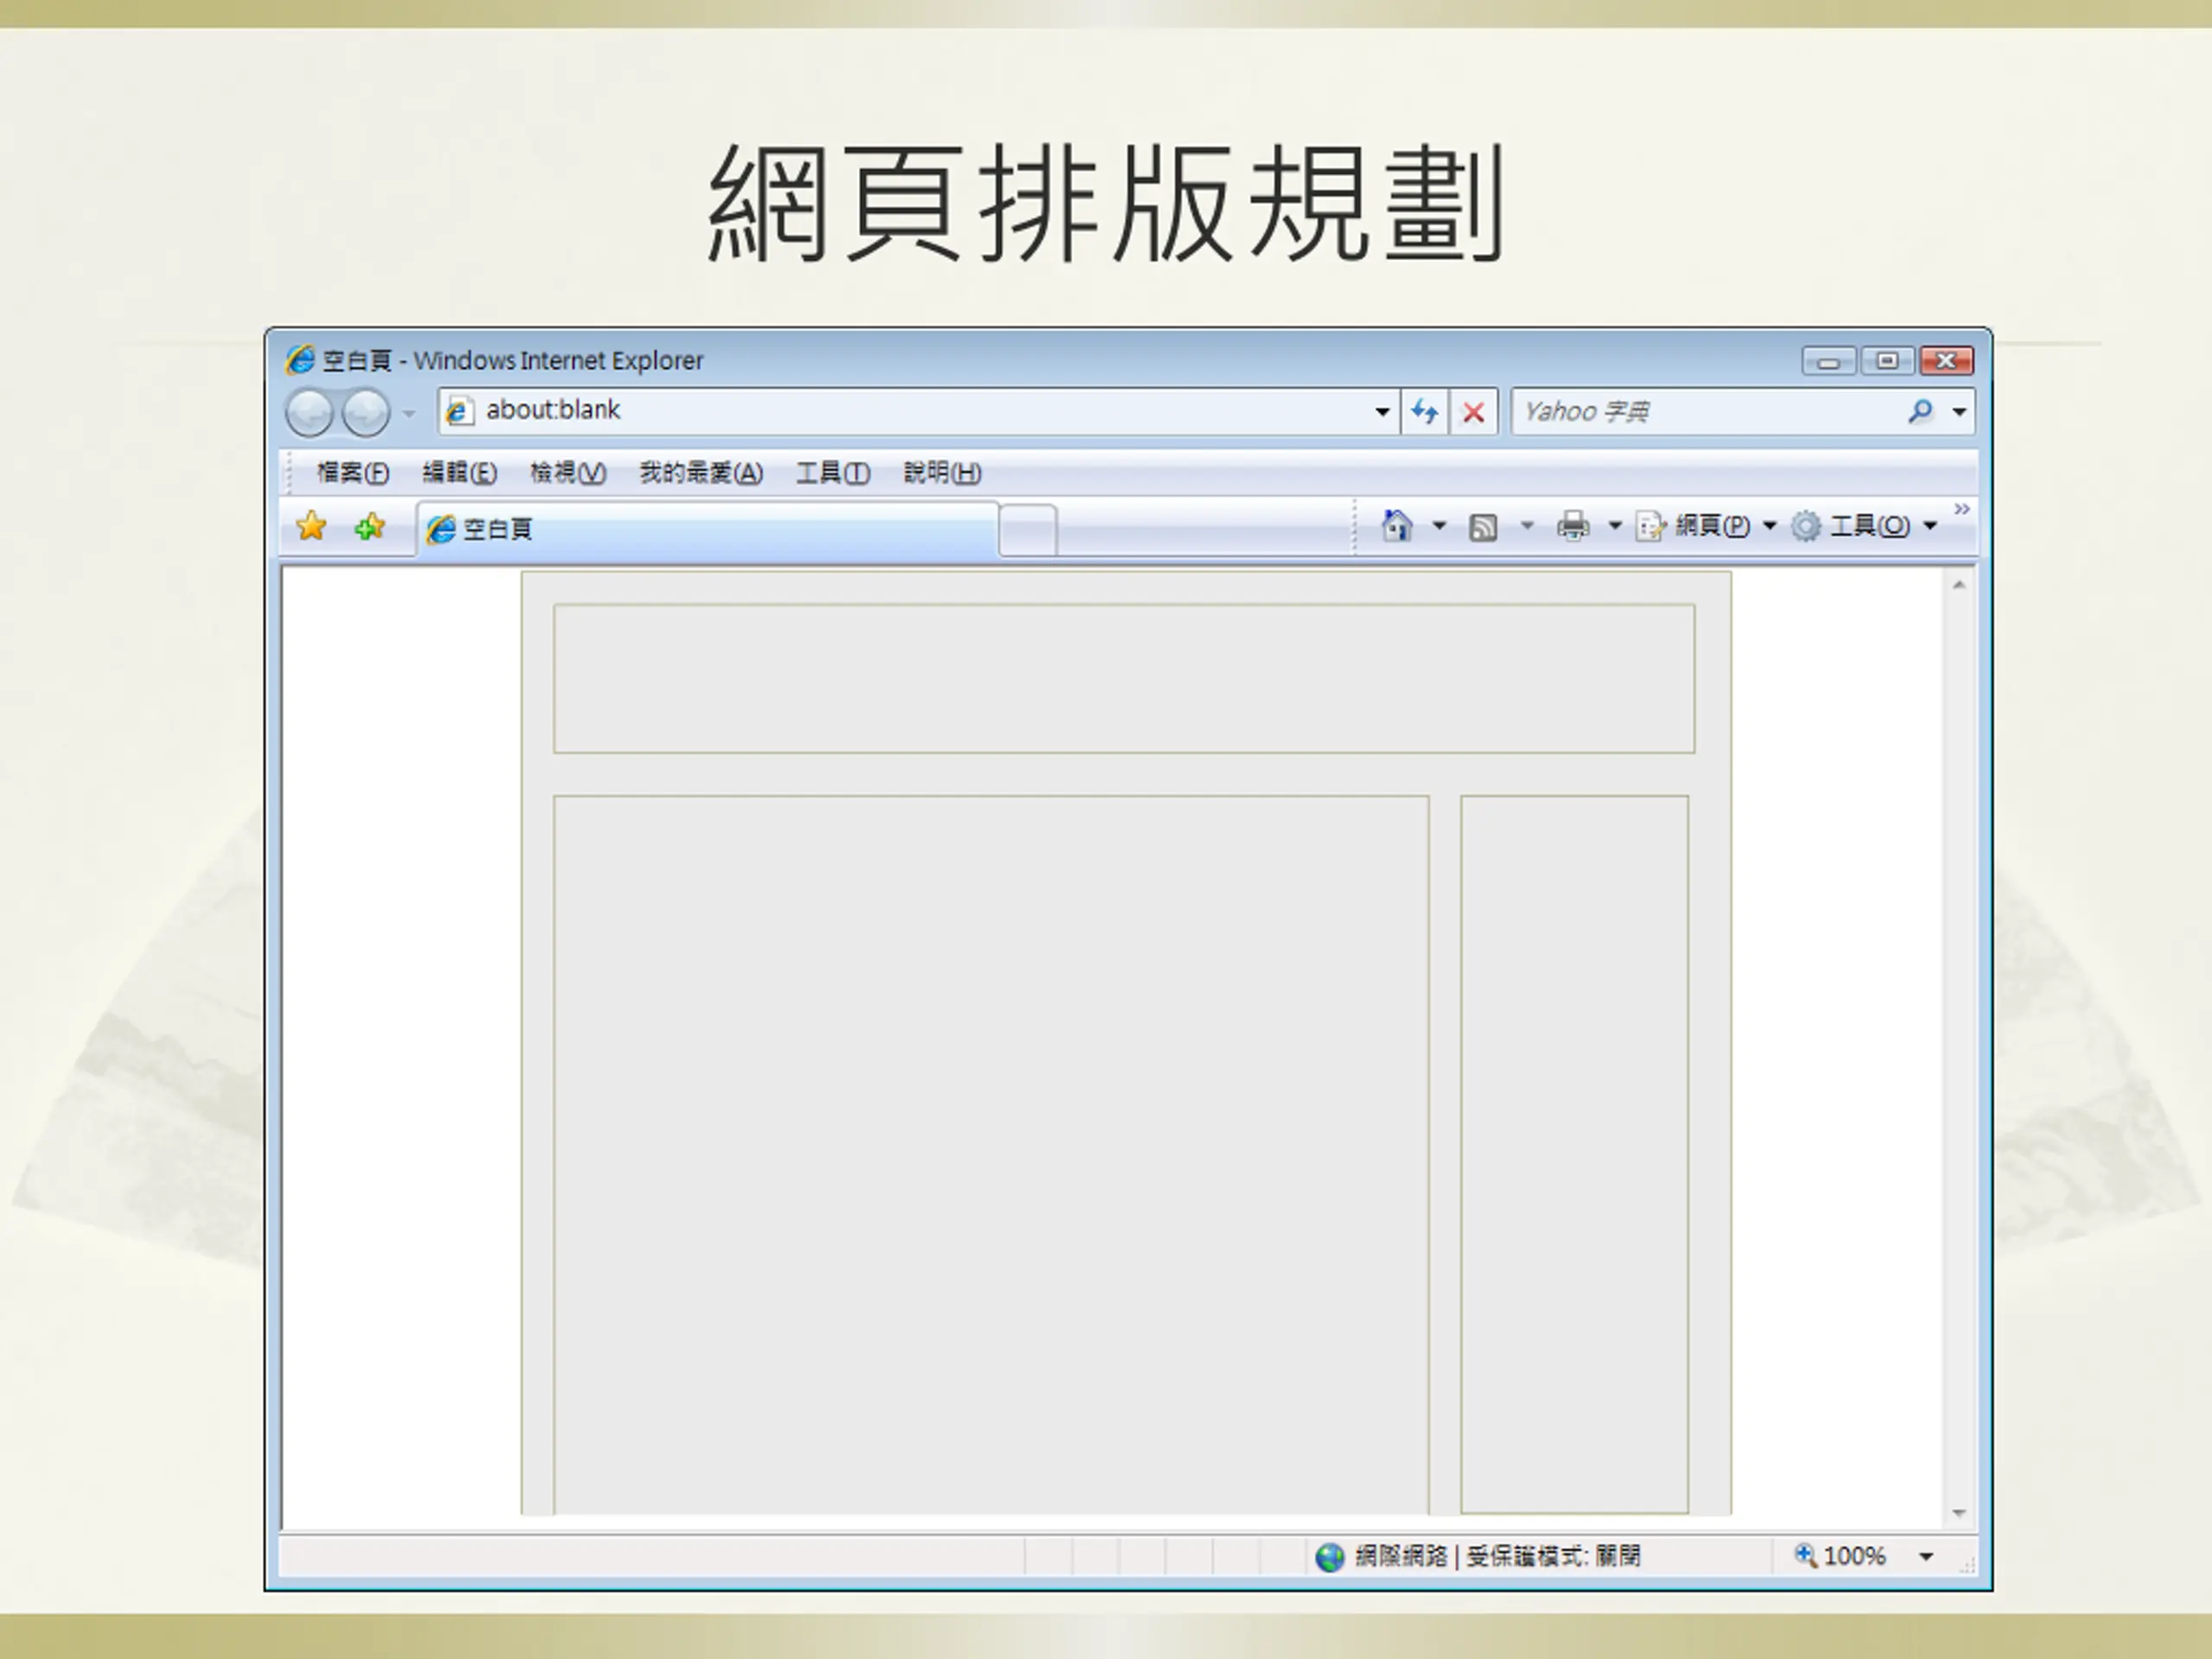Screen dimensions: 2212x1659
Task: Open the 編輯(E) menu
Action: tap(459, 472)
